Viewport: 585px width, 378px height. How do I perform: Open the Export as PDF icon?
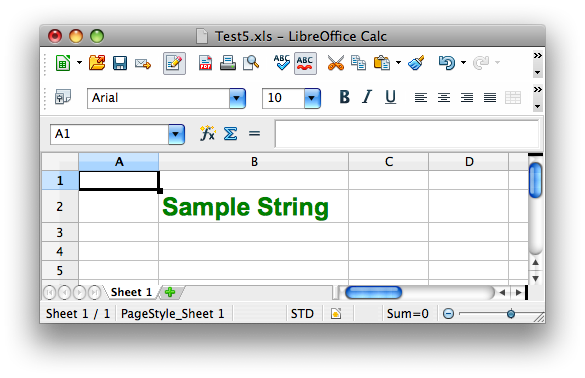pyautogui.click(x=205, y=63)
